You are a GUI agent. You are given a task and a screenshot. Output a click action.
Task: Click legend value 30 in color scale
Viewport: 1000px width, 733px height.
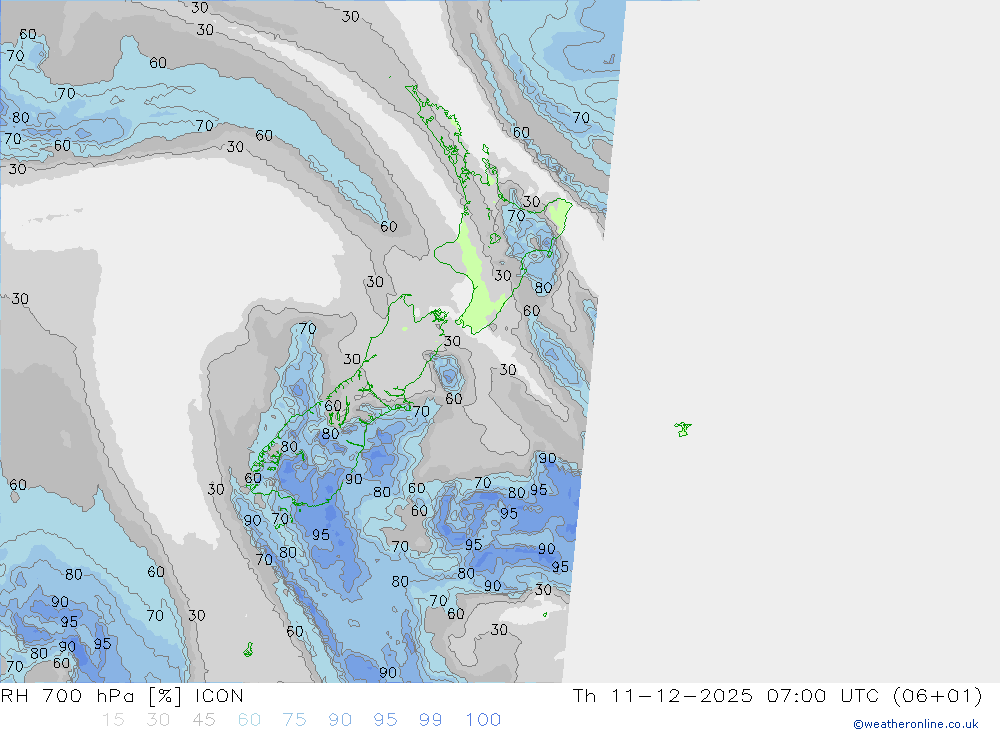(158, 720)
